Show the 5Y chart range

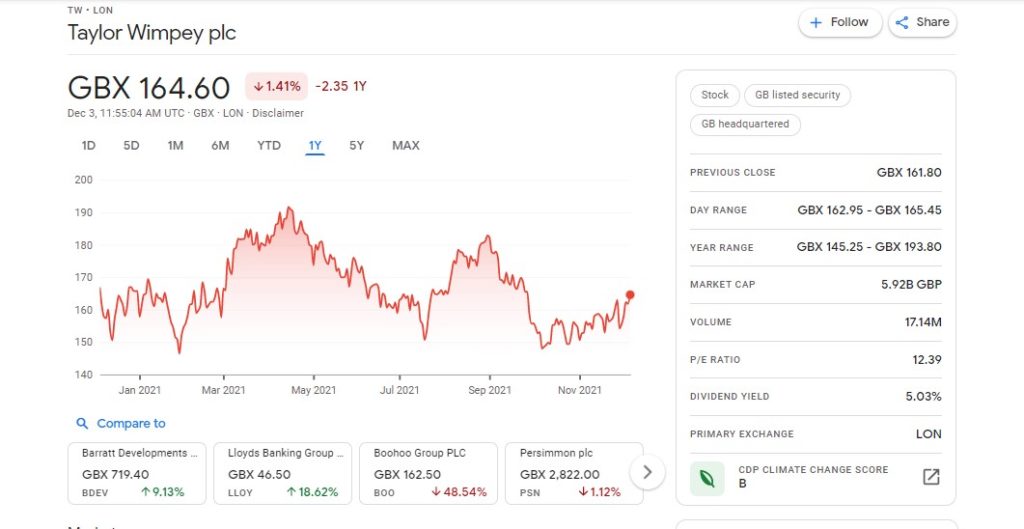[356, 146]
